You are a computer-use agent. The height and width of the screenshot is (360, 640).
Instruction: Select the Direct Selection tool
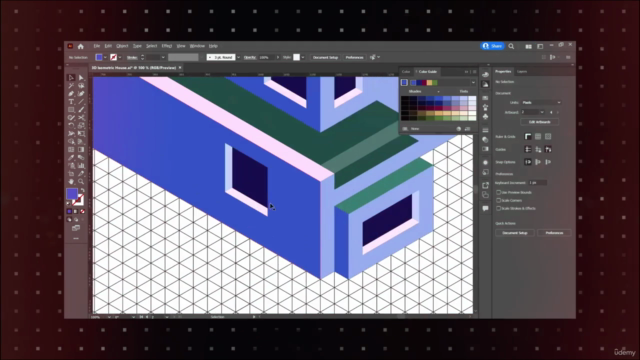[x=81, y=78]
